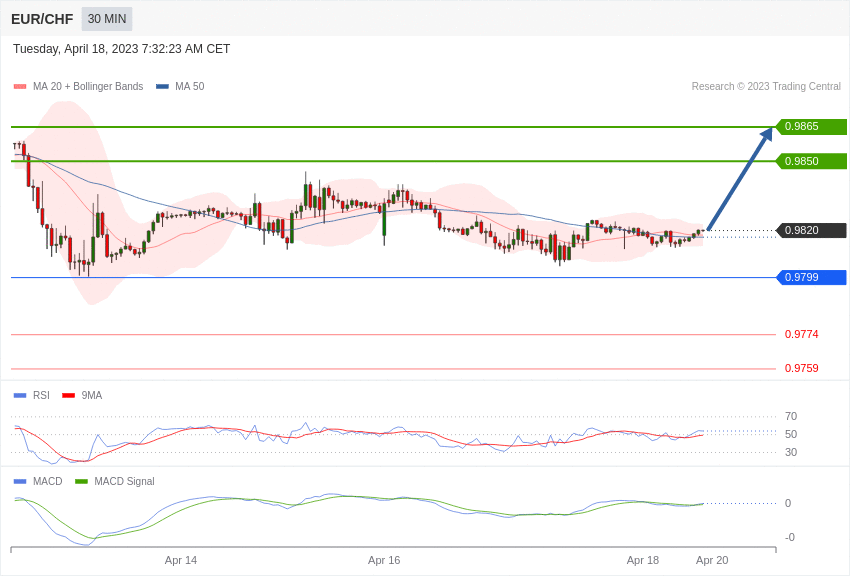Click the Apr 14 date axis label
This screenshot has width=850, height=576.
point(181,560)
